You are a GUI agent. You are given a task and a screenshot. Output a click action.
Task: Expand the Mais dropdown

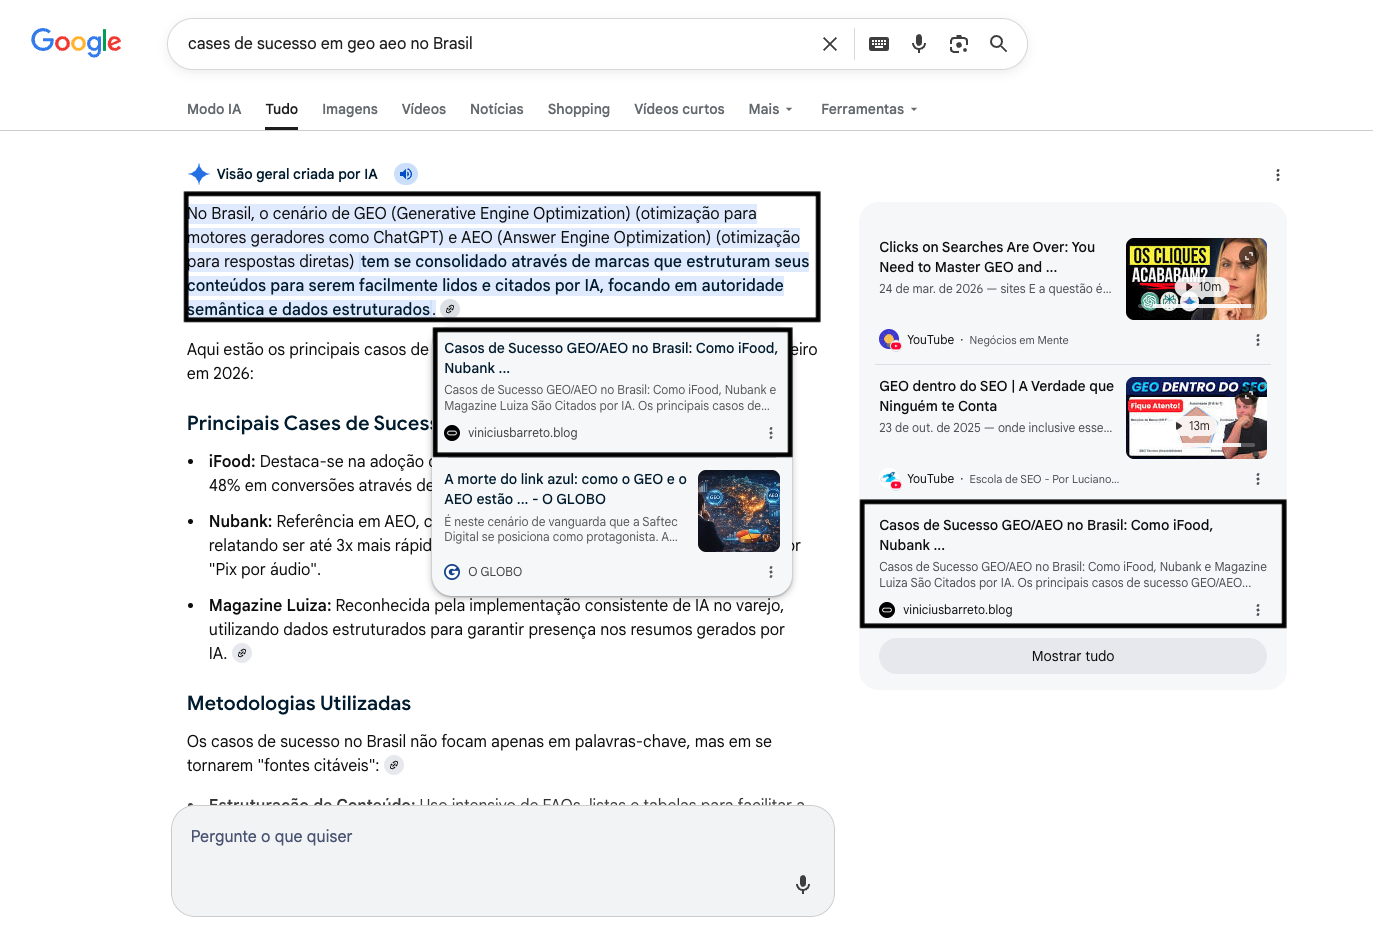(x=770, y=109)
